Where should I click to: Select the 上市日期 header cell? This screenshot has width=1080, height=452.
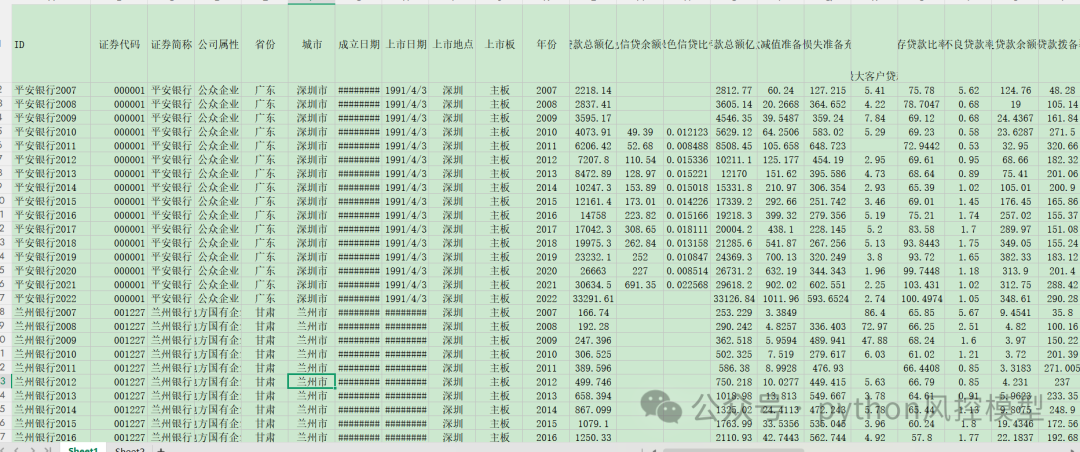405,45
